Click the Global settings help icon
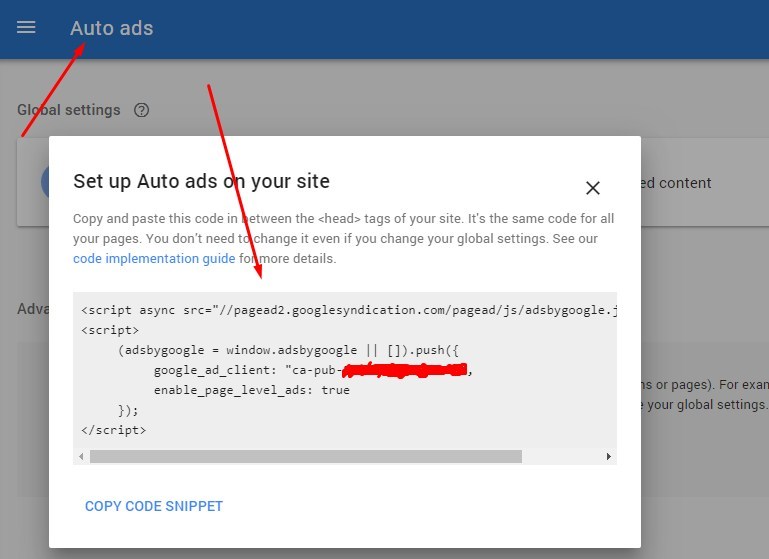769x559 pixels. [141, 110]
